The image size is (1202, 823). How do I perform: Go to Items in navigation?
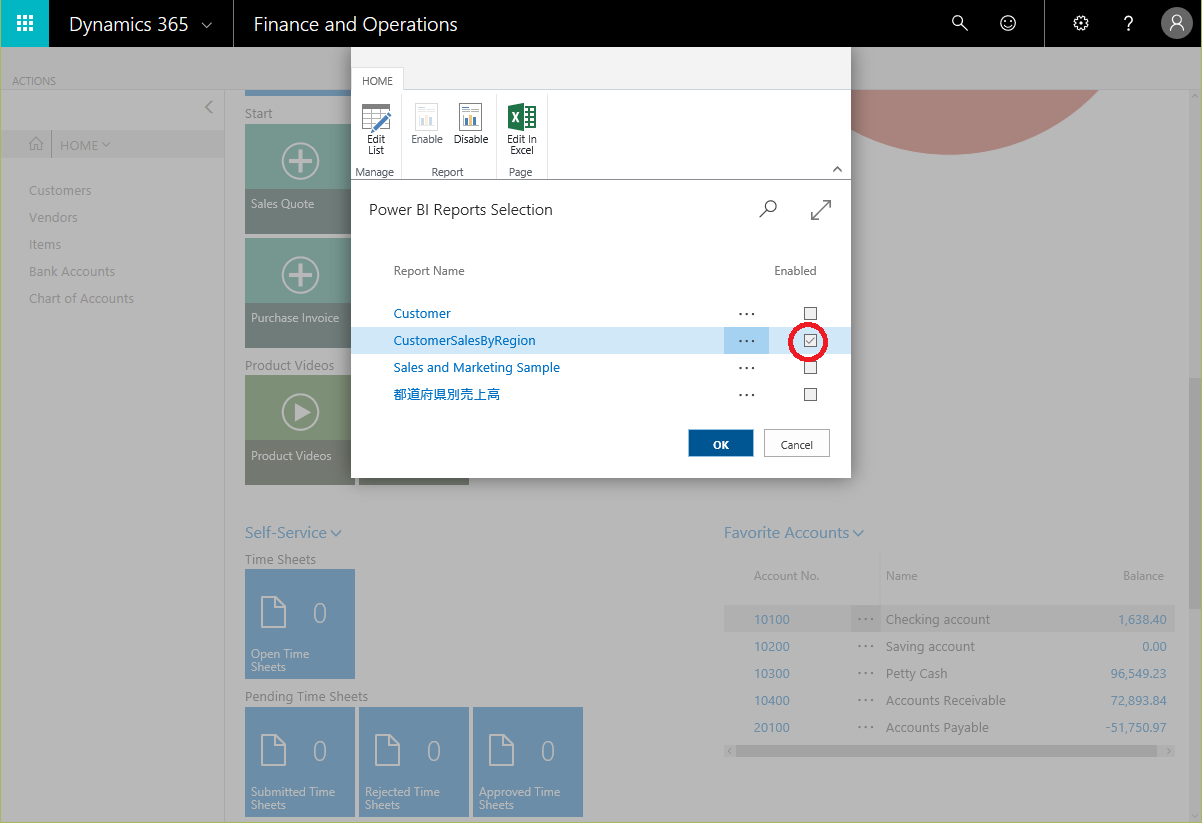[45, 244]
